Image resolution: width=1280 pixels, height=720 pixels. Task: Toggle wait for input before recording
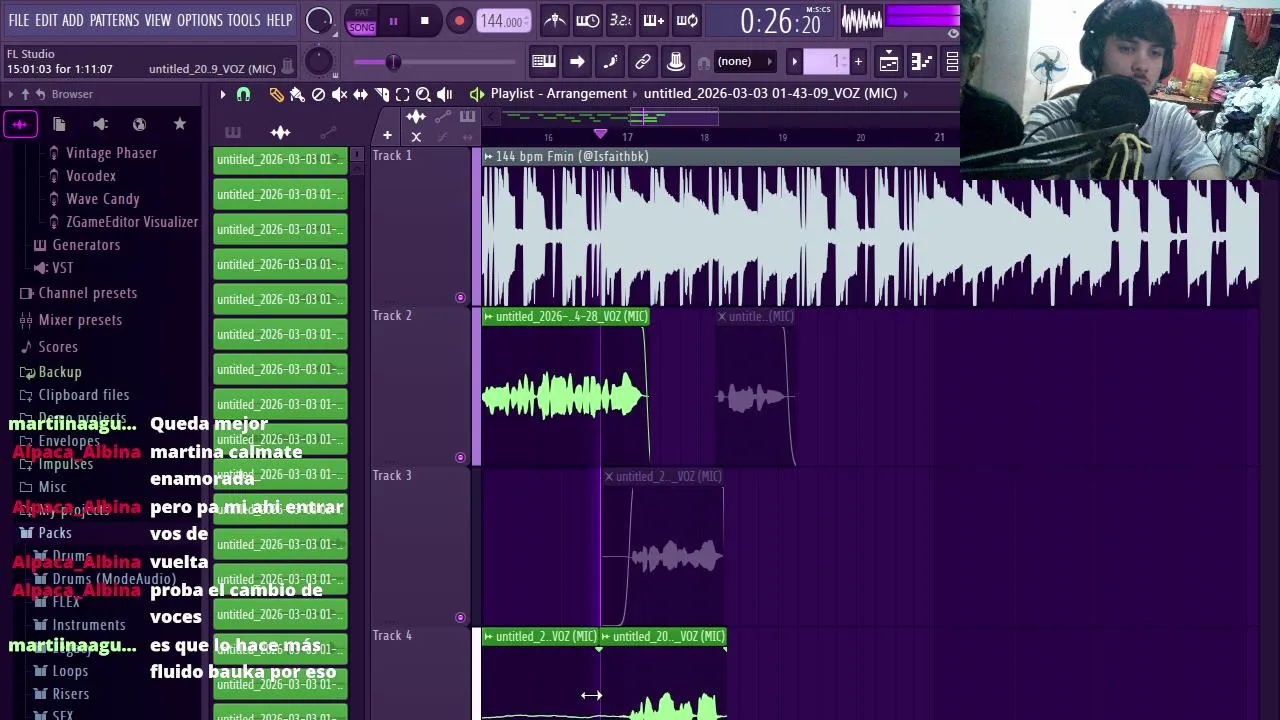tap(588, 20)
